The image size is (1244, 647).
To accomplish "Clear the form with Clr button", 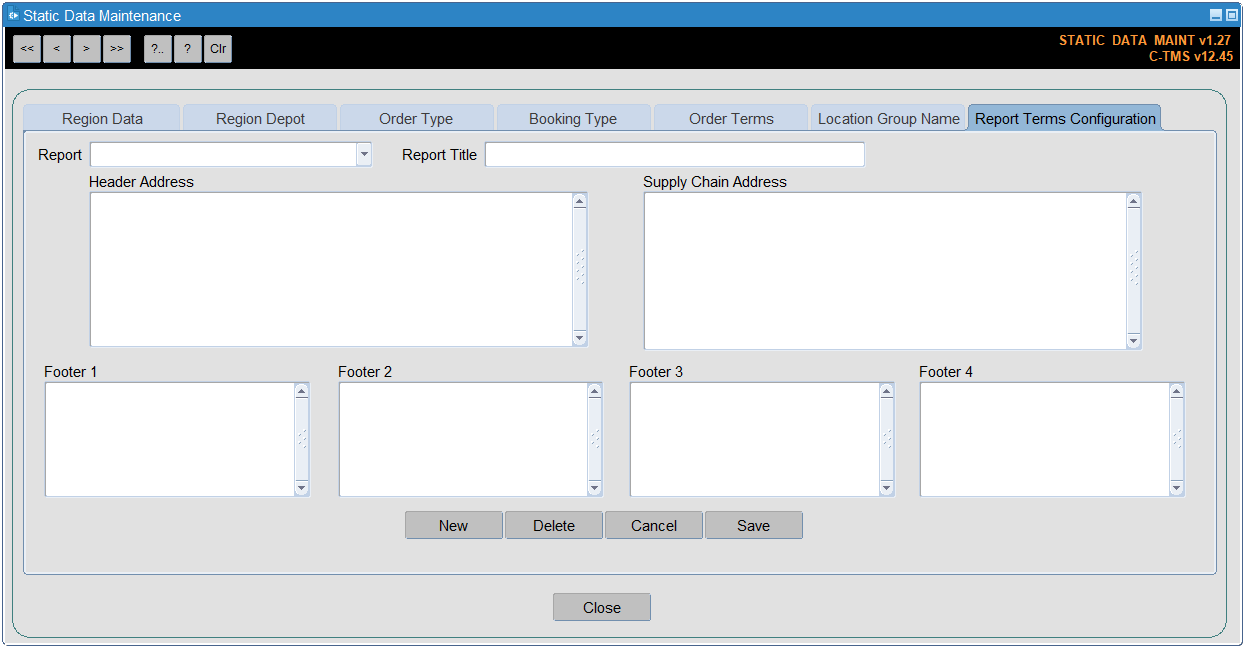I will [218, 49].
